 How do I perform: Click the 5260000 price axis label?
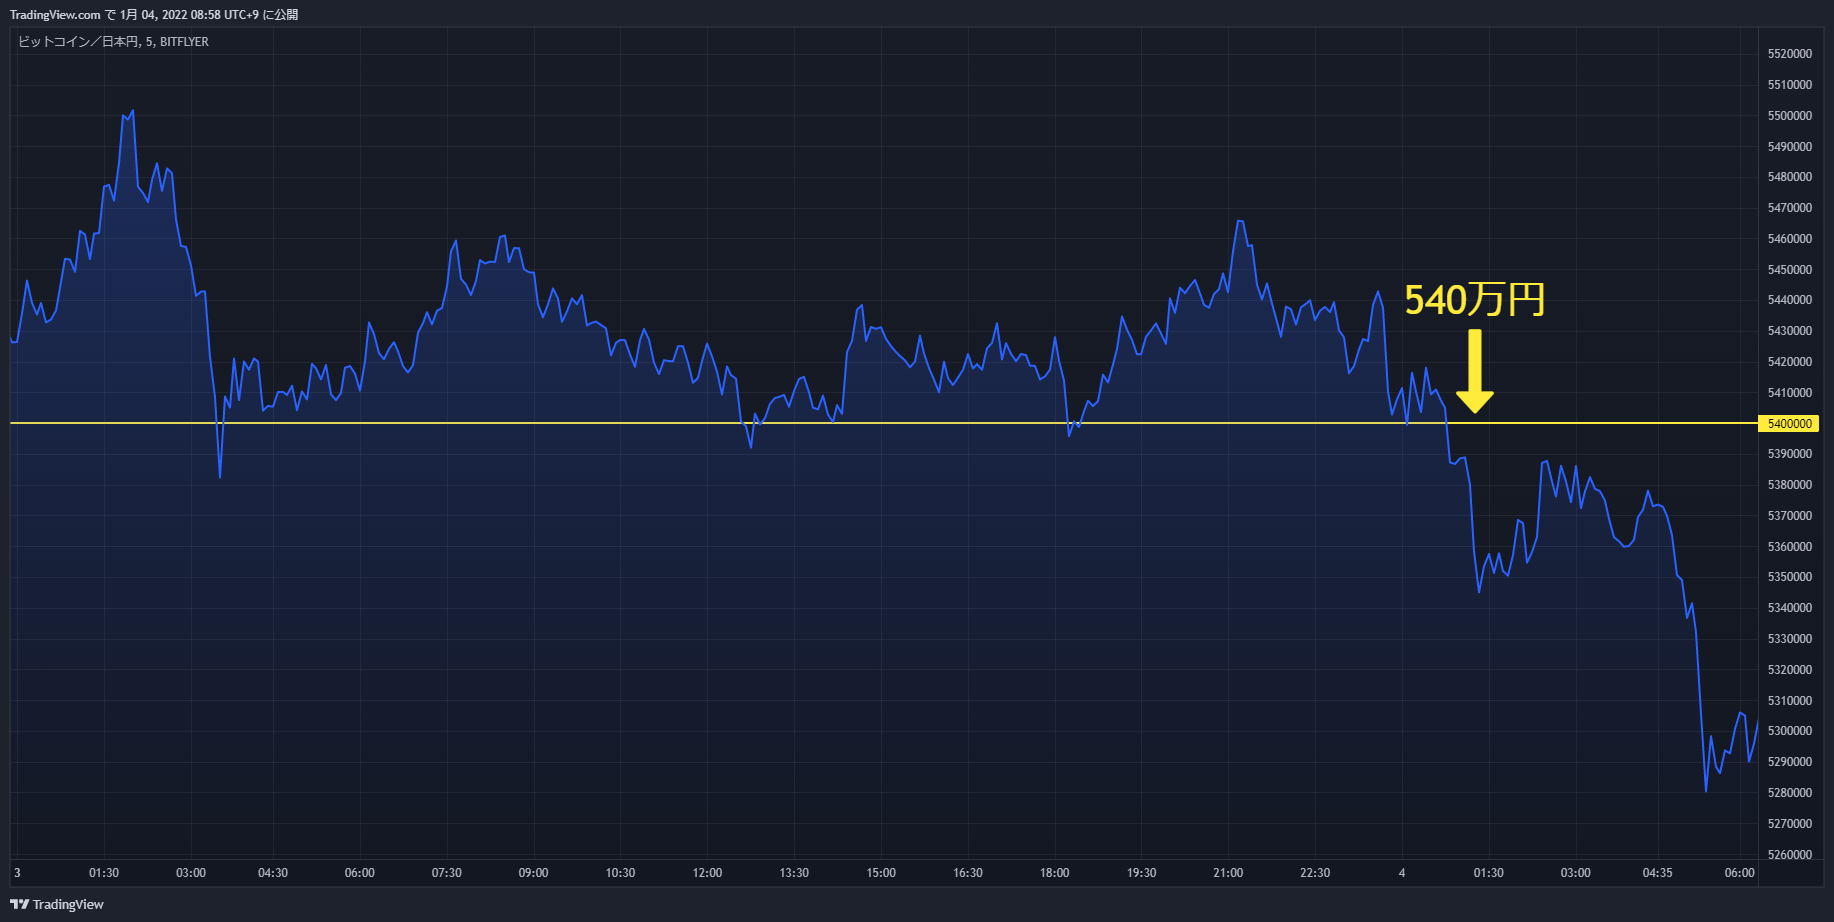pyautogui.click(x=1790, y=855)
